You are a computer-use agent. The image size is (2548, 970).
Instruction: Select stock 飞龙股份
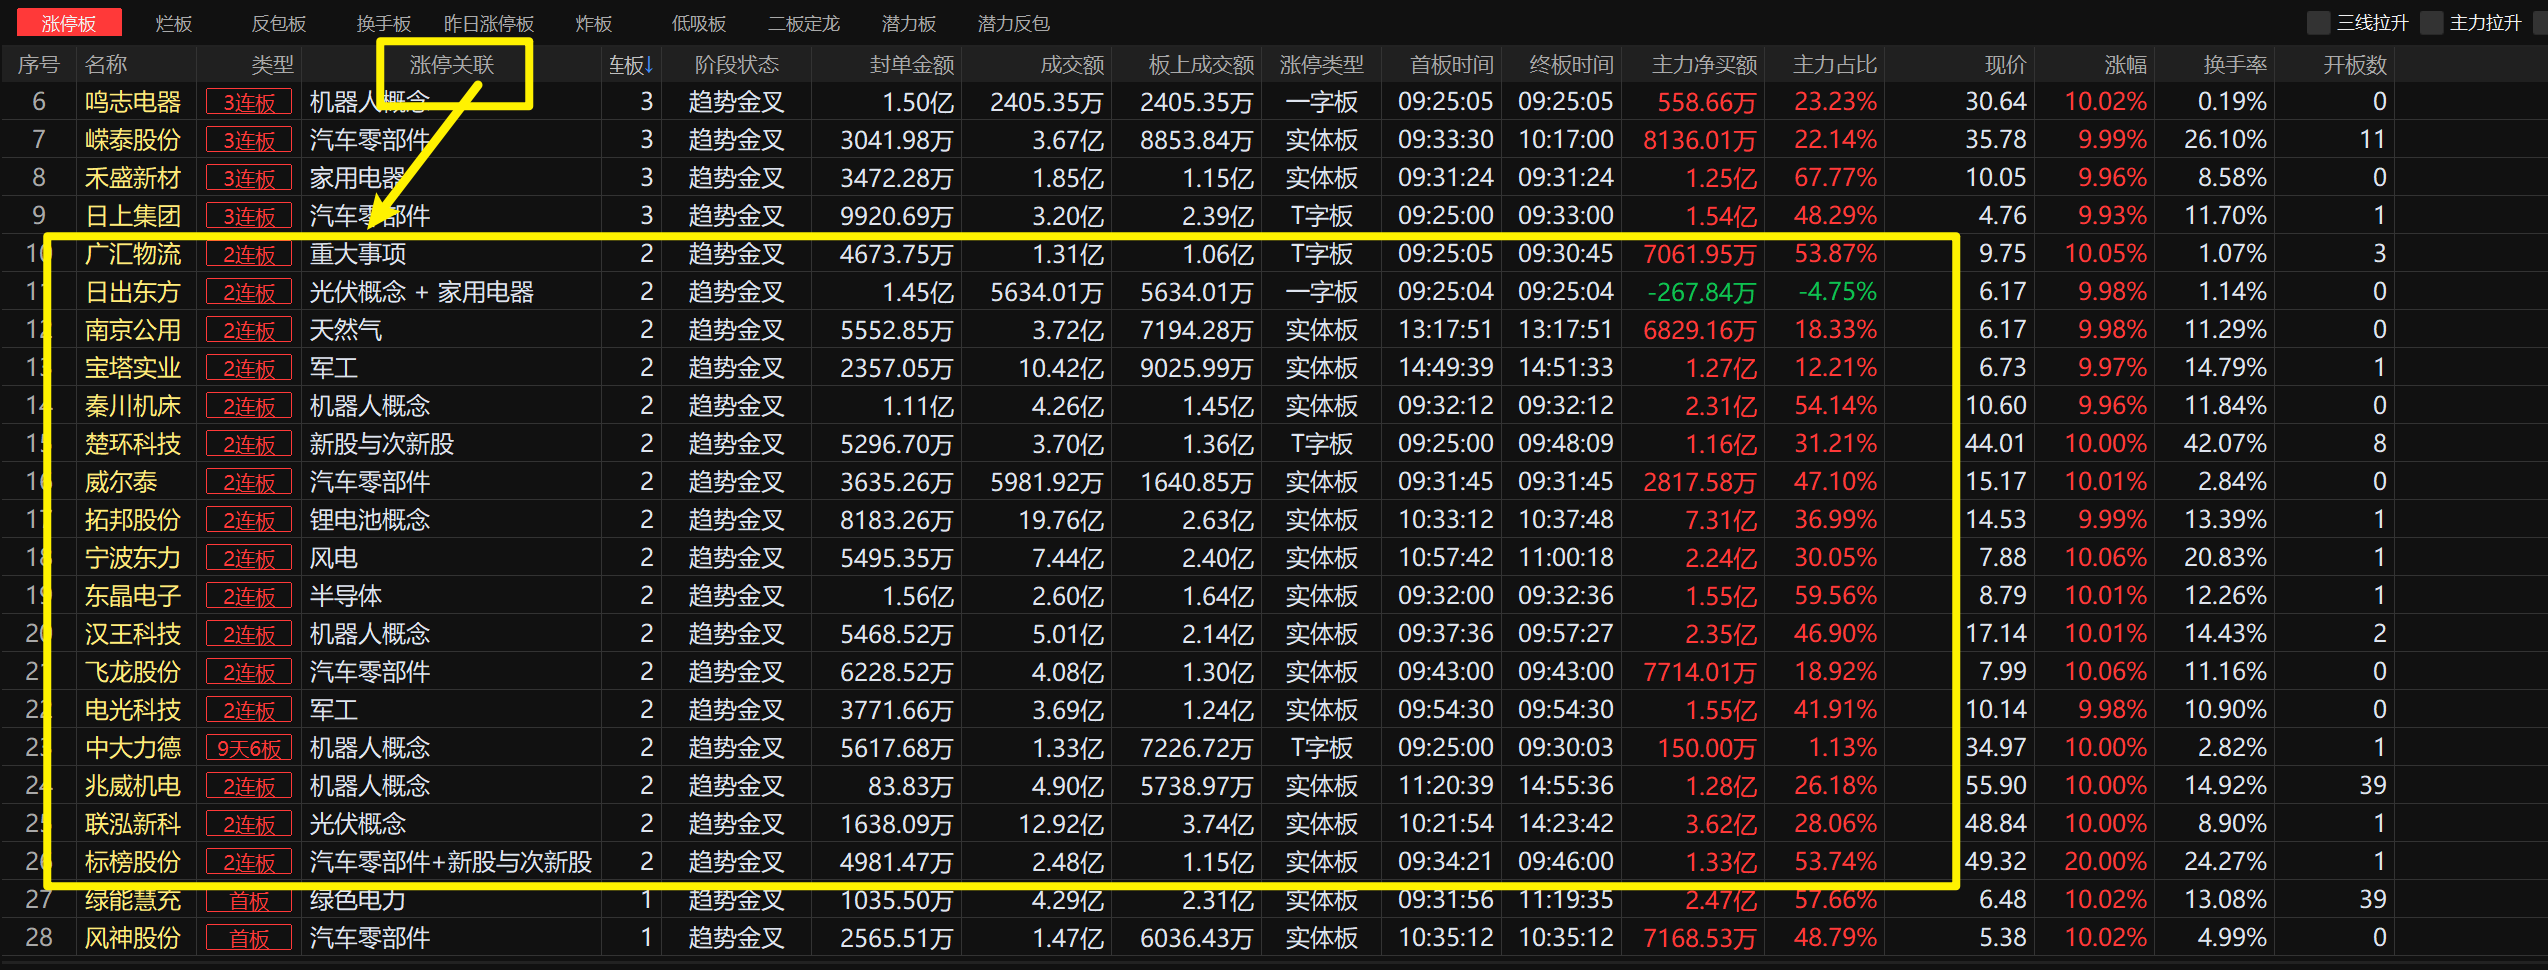tap(133, 672)
